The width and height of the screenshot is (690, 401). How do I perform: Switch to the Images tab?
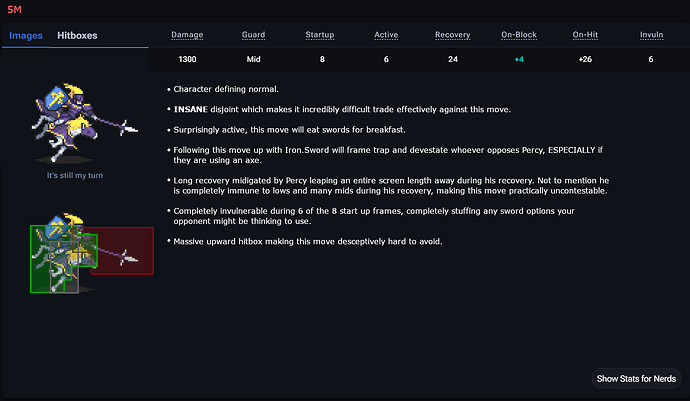coord(26,35)
